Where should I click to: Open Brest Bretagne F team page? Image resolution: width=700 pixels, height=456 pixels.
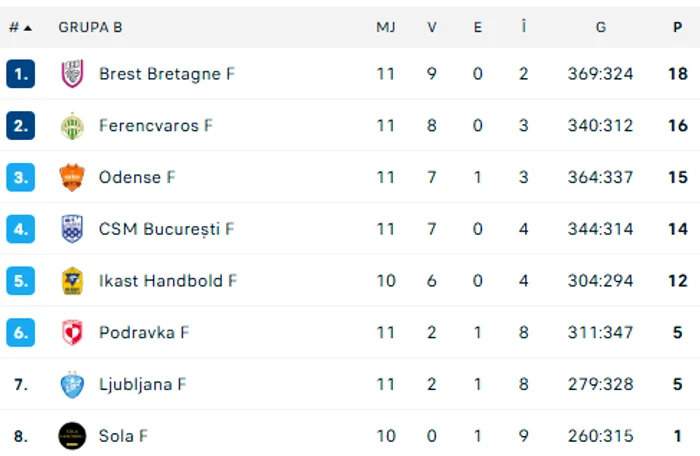point(167,74)
